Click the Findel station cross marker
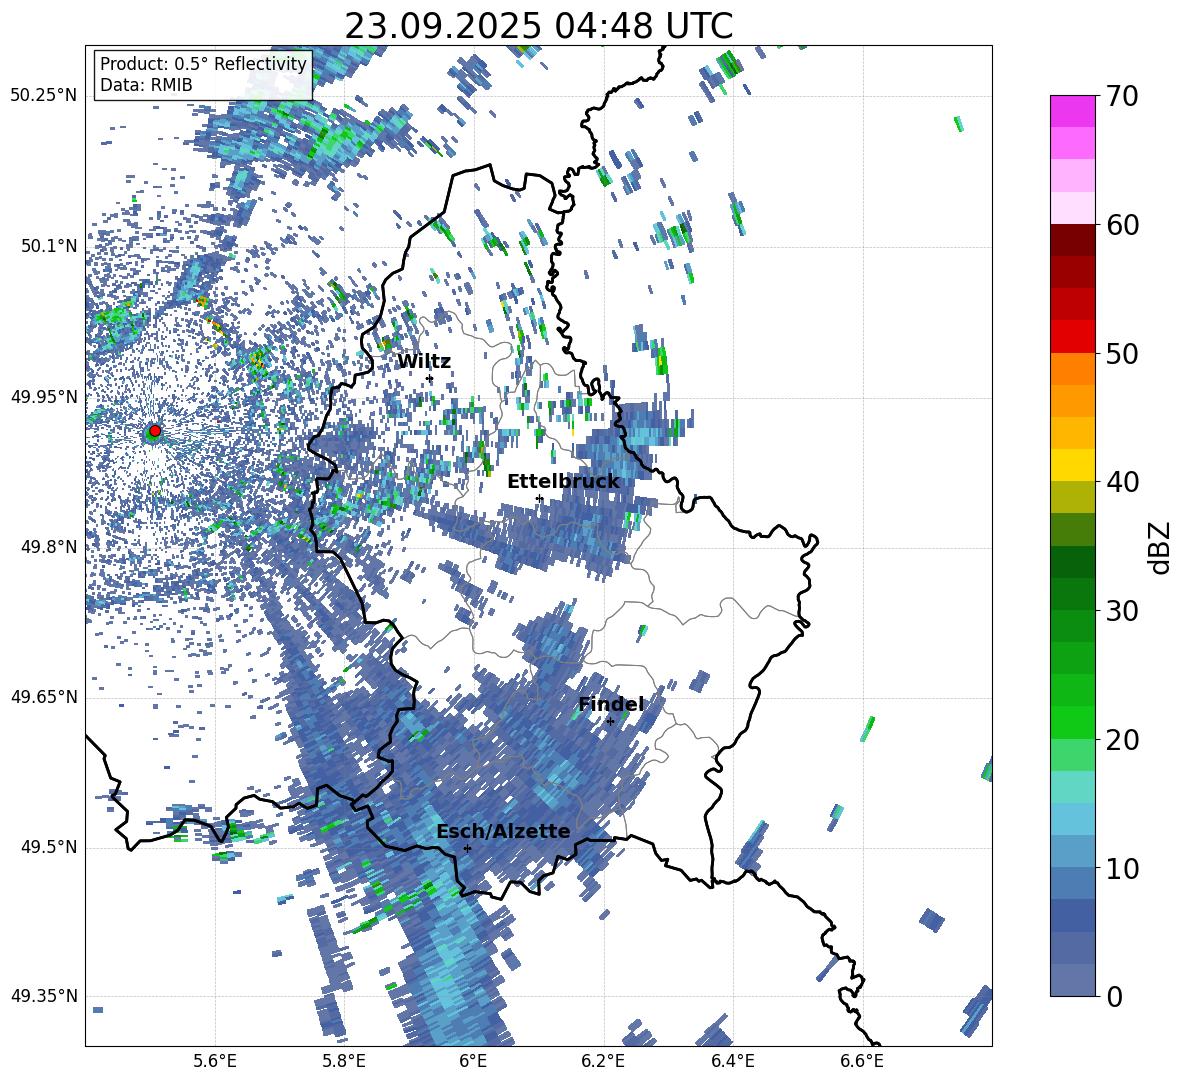This screenshot has width=1184, height=1081. [x=610, y=722]
